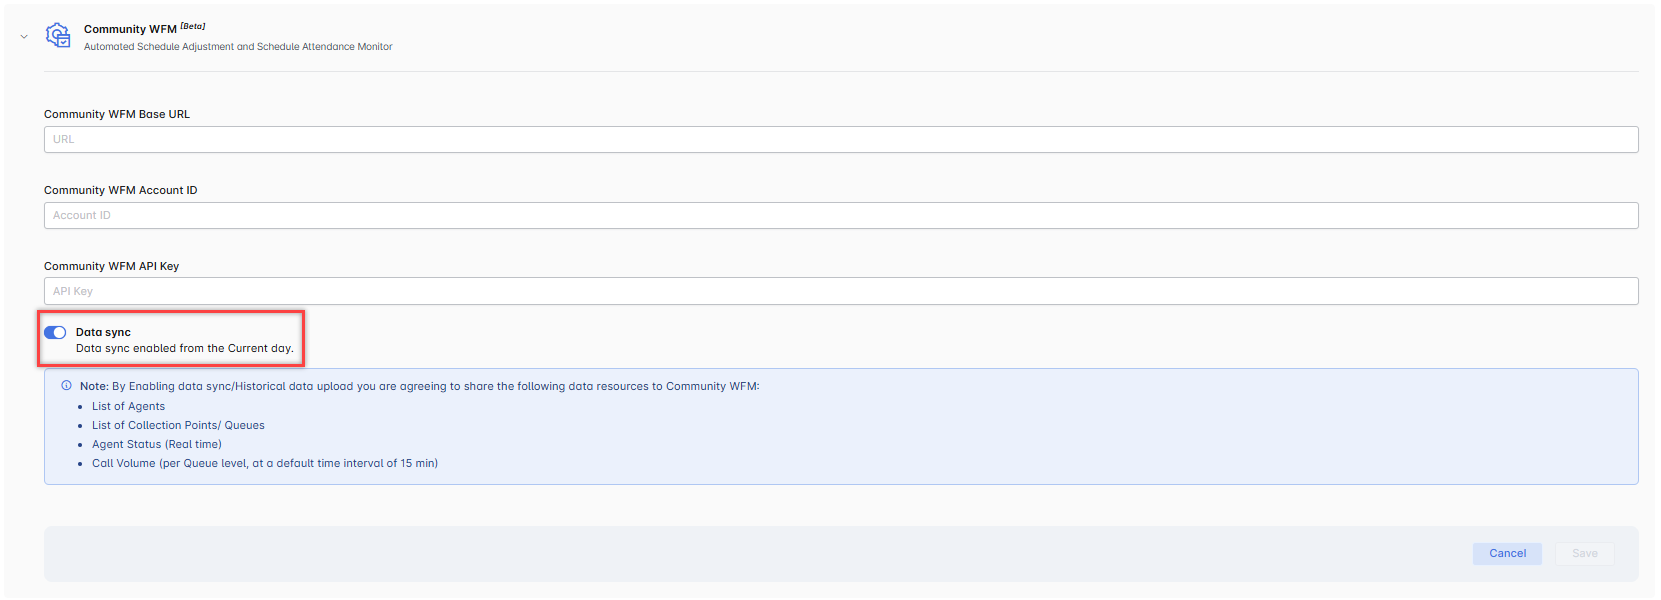
Task: Focus the Community WFM Account ID field
Action: [x=841, y=216]
